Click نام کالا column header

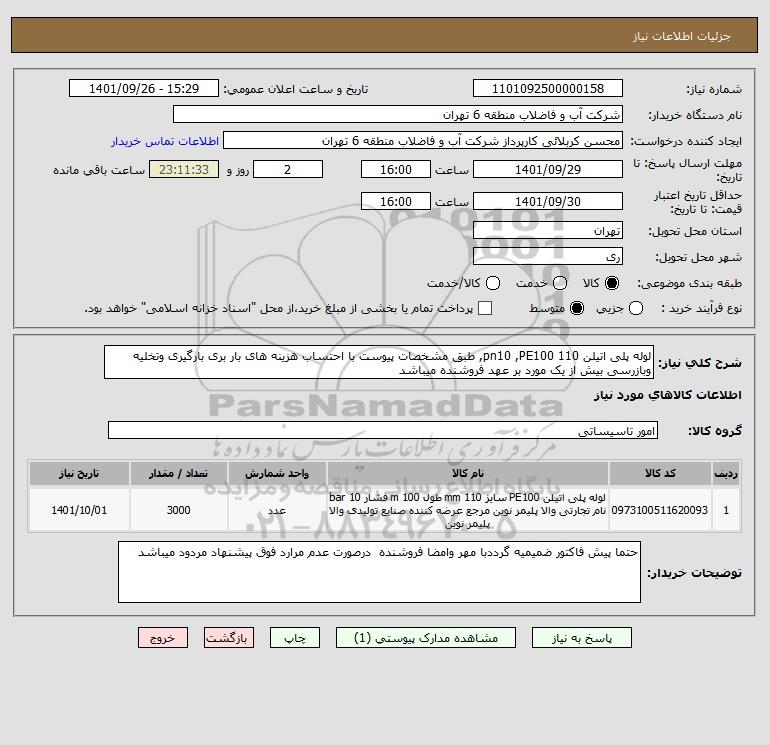point(468,473)
